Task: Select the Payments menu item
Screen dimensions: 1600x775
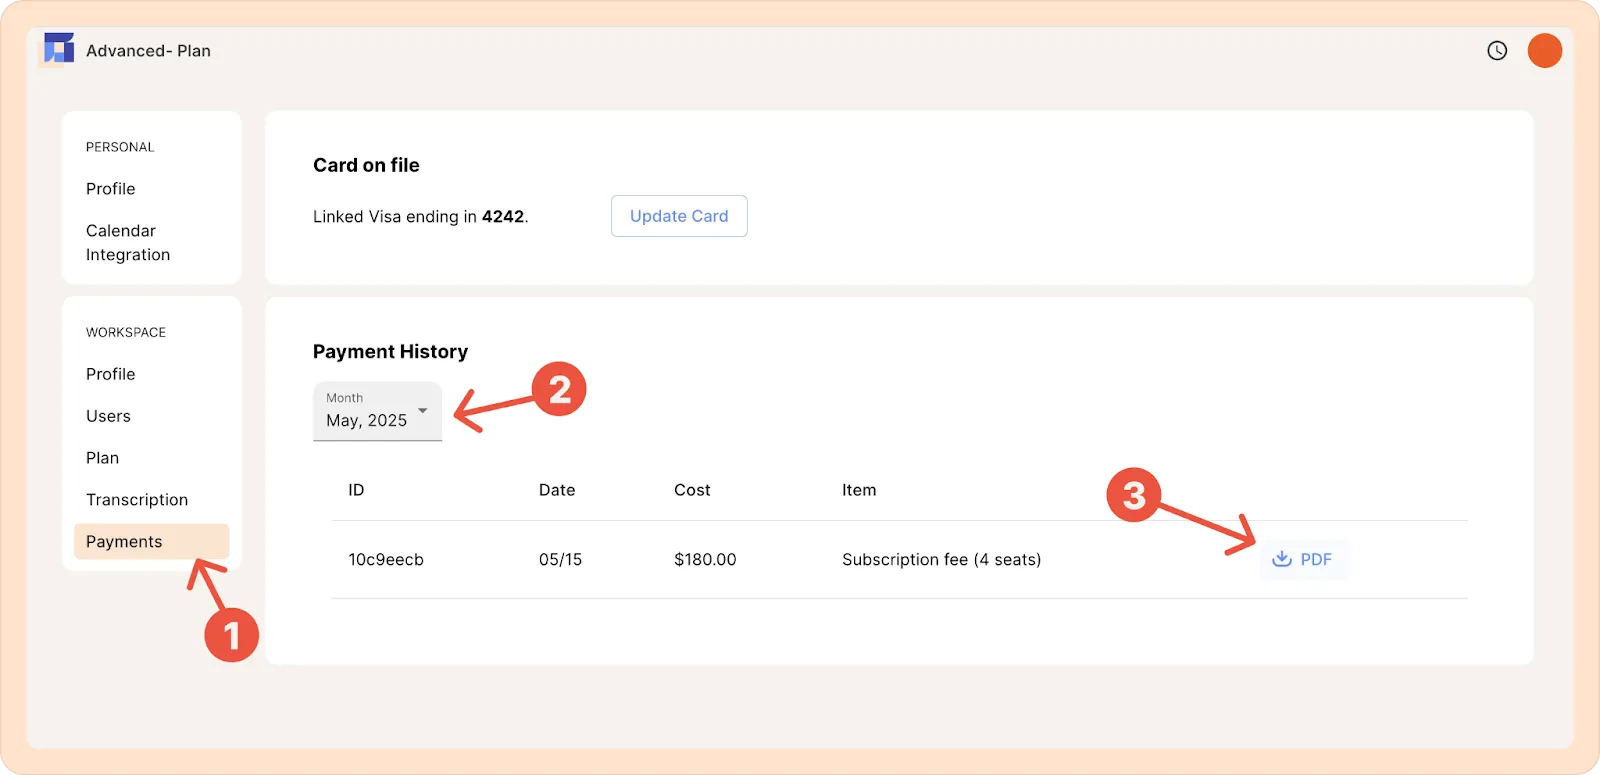Action: [x=152, y=541]
